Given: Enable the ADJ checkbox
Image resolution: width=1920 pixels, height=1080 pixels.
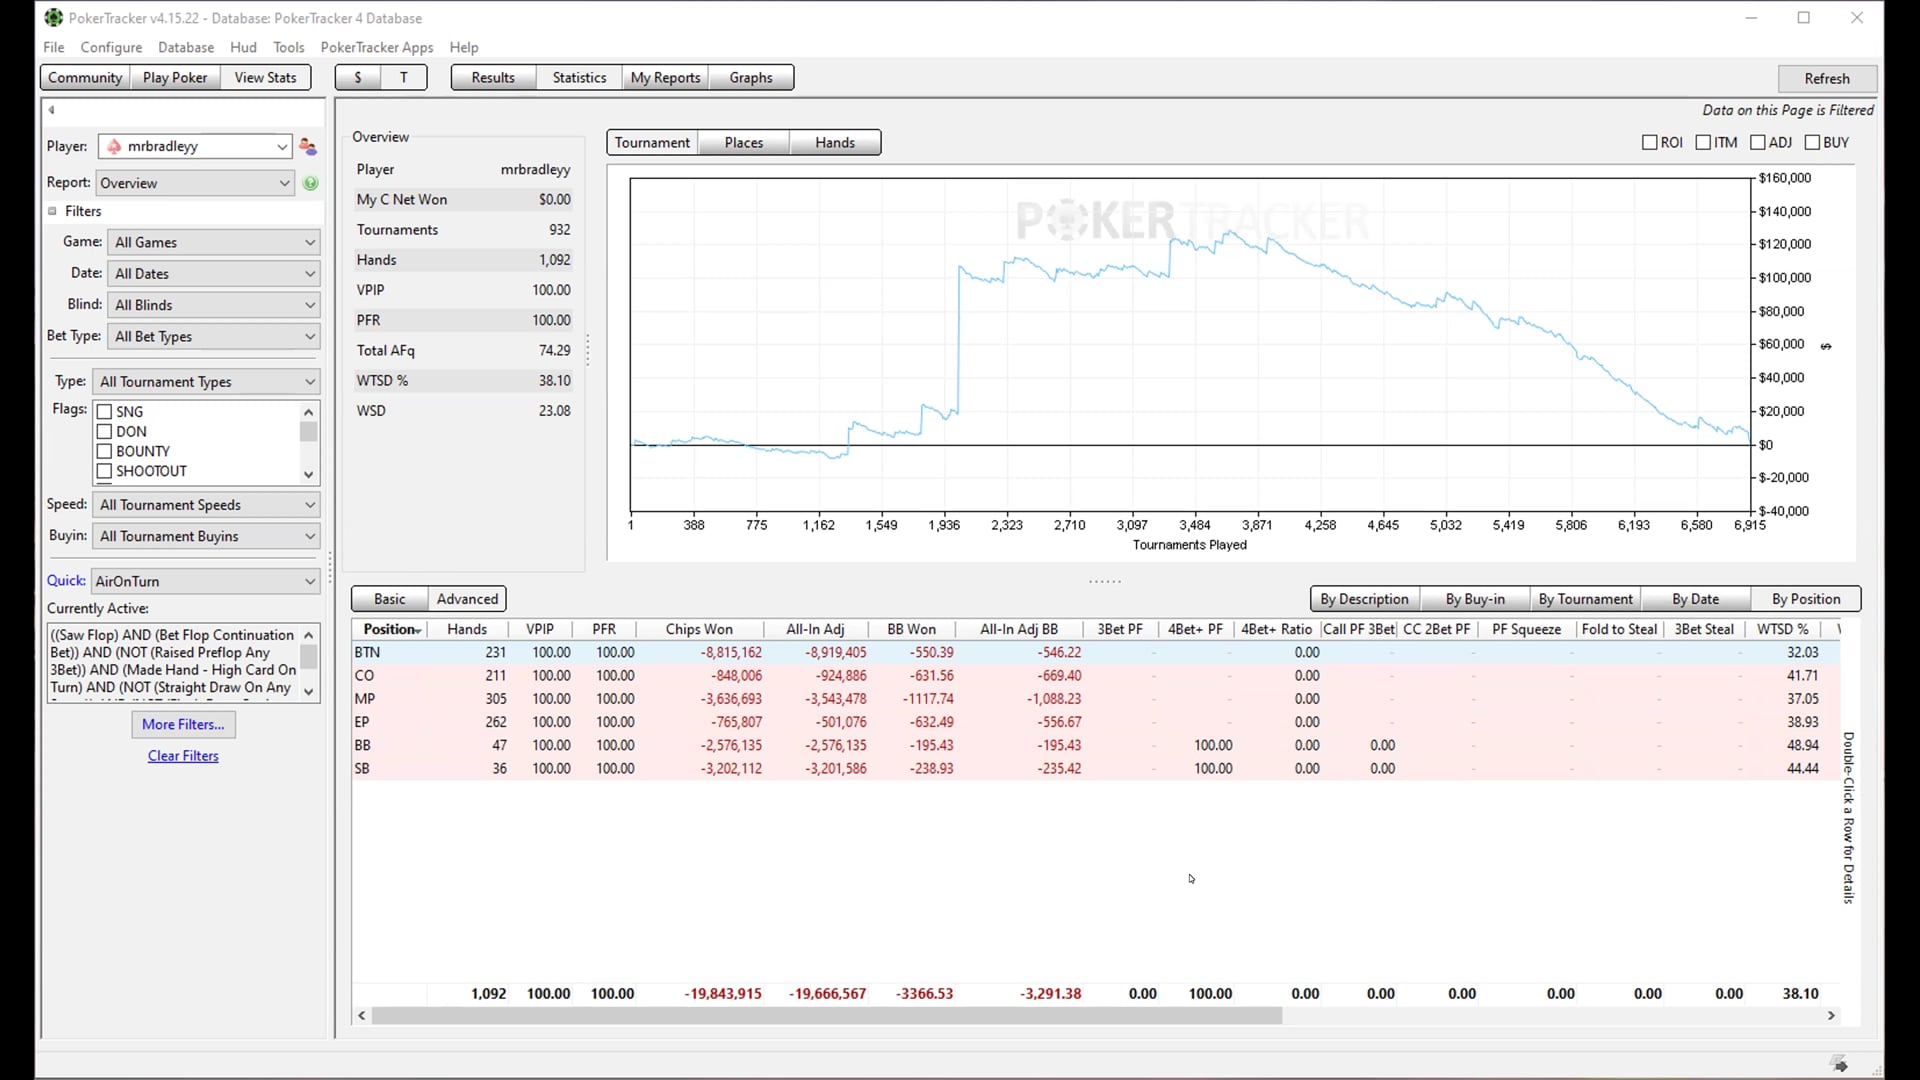Looking at the screenshot, I should (1758, 143).
